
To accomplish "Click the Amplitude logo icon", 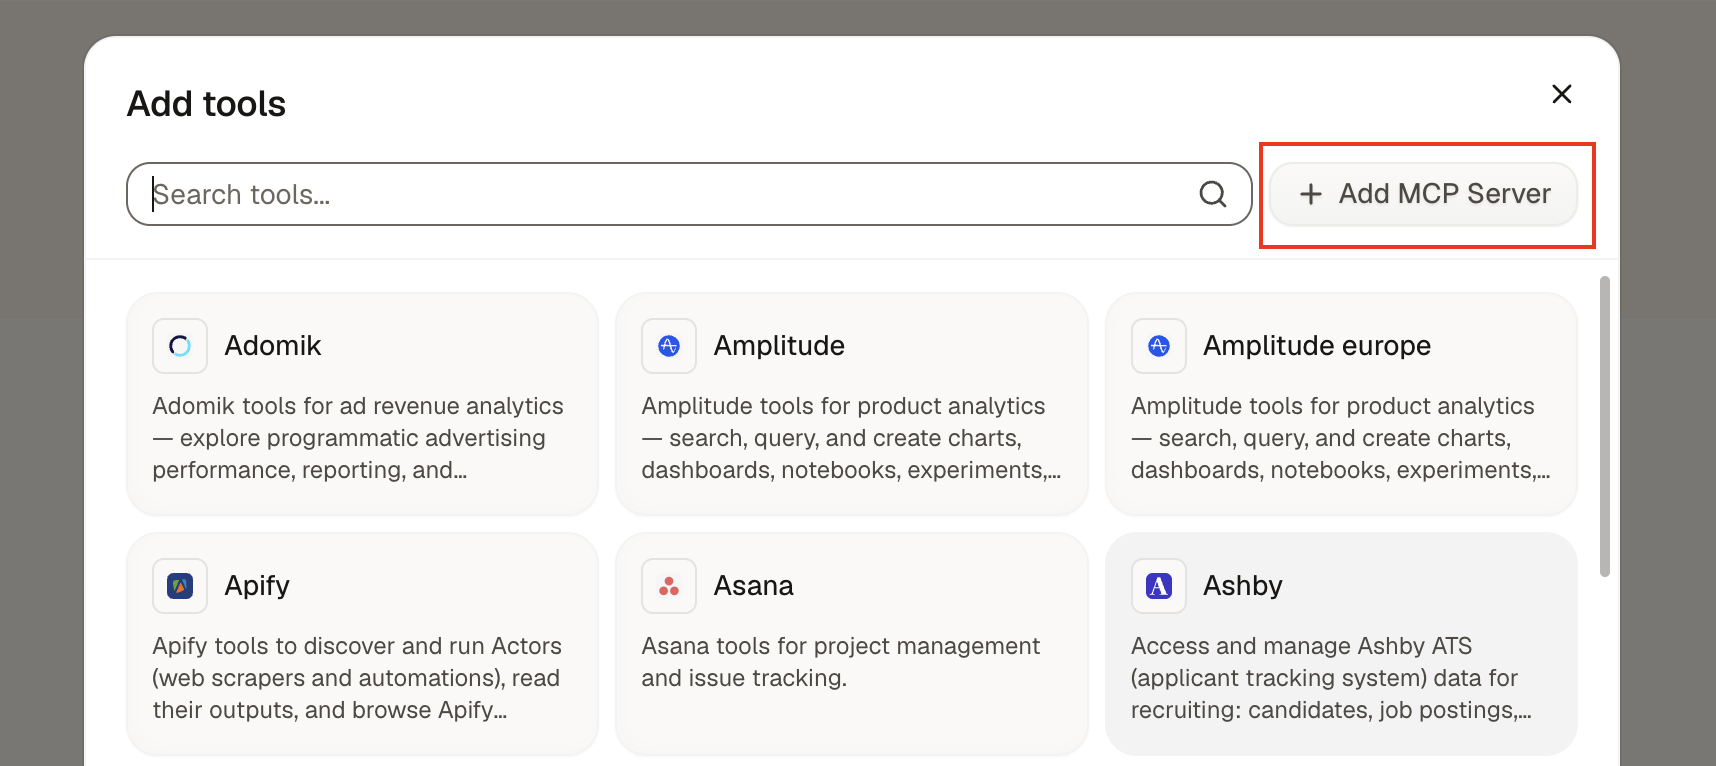I will (669, 346).
